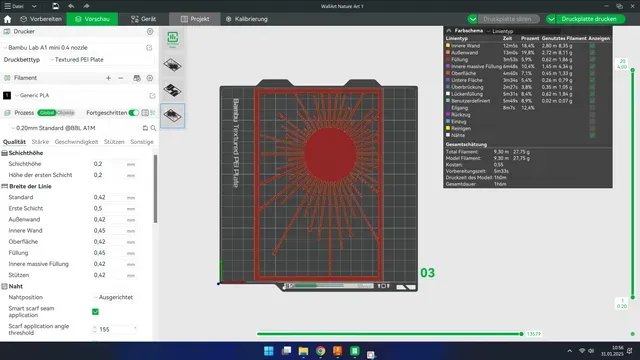Open dropdown arrow beside Druckplatte drucken

551,19
